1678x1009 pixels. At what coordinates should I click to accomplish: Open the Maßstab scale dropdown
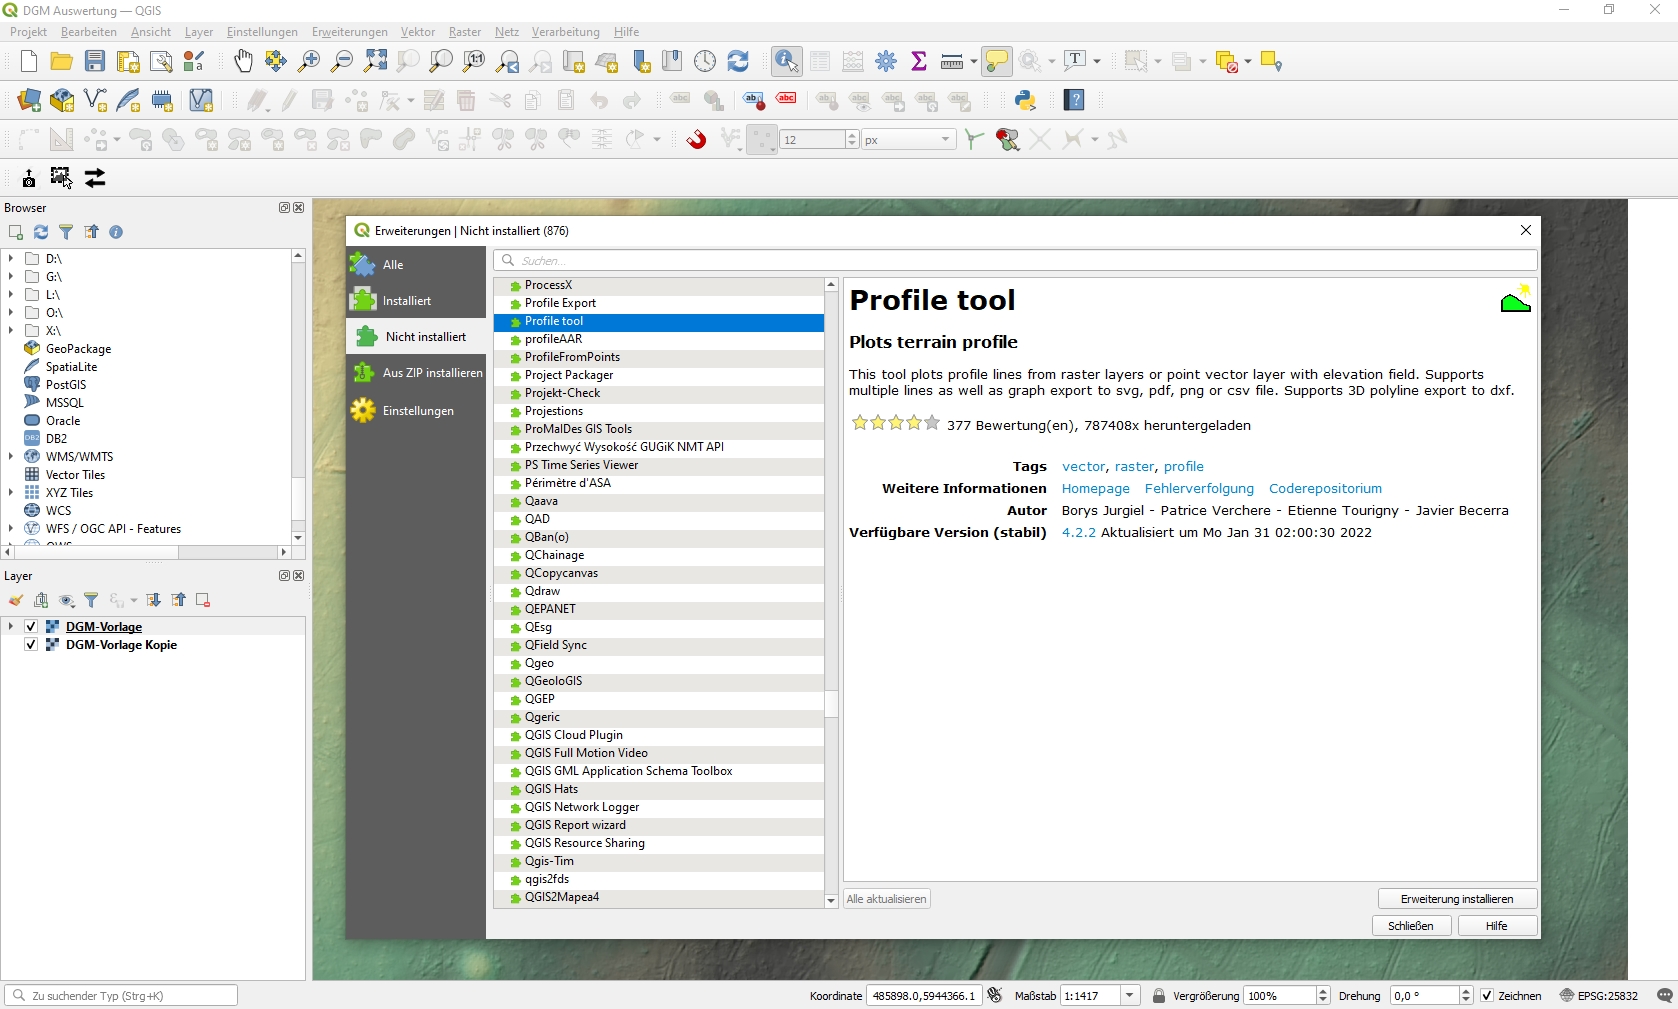(x=1130, y=996)
